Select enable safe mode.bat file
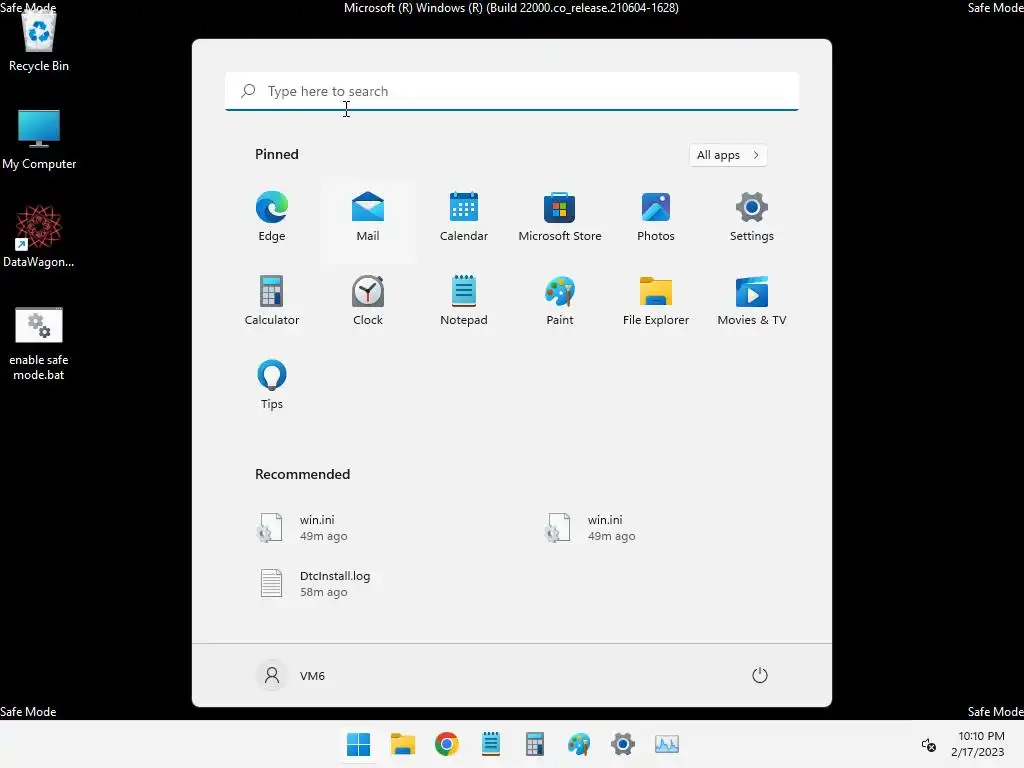This screenshot has height=768, width=1024. point(39,344)
